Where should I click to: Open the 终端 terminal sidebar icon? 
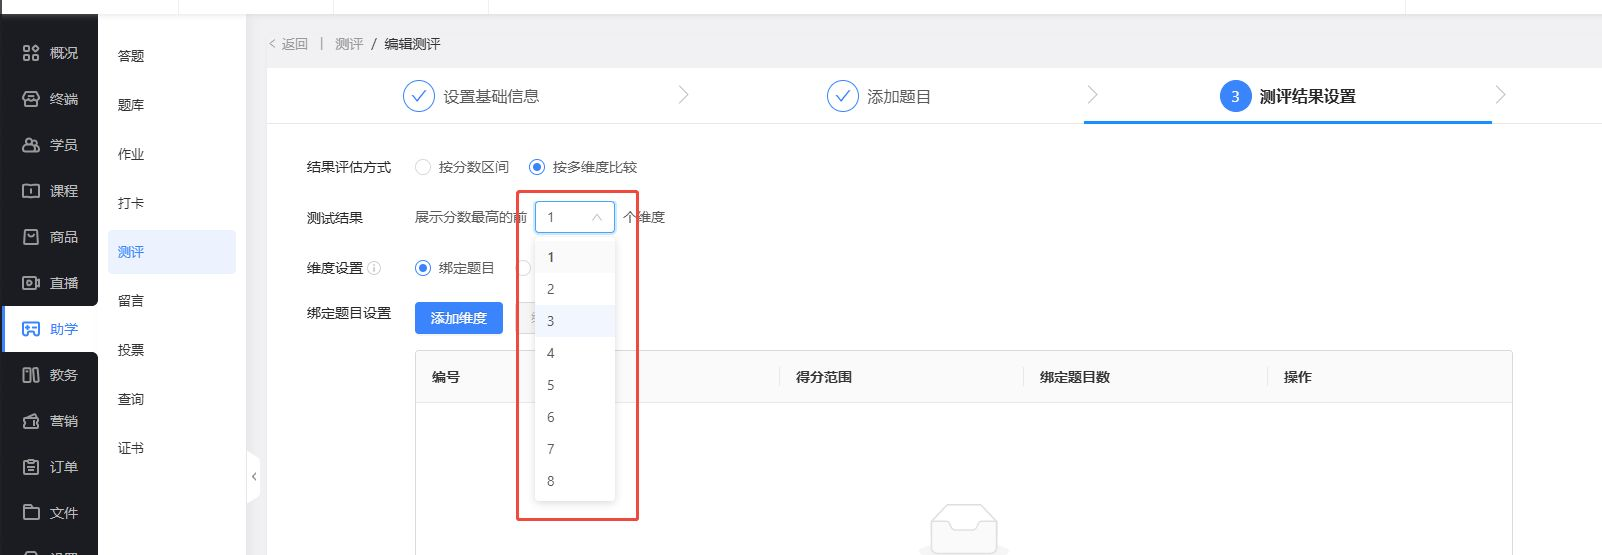pos(31,99)
